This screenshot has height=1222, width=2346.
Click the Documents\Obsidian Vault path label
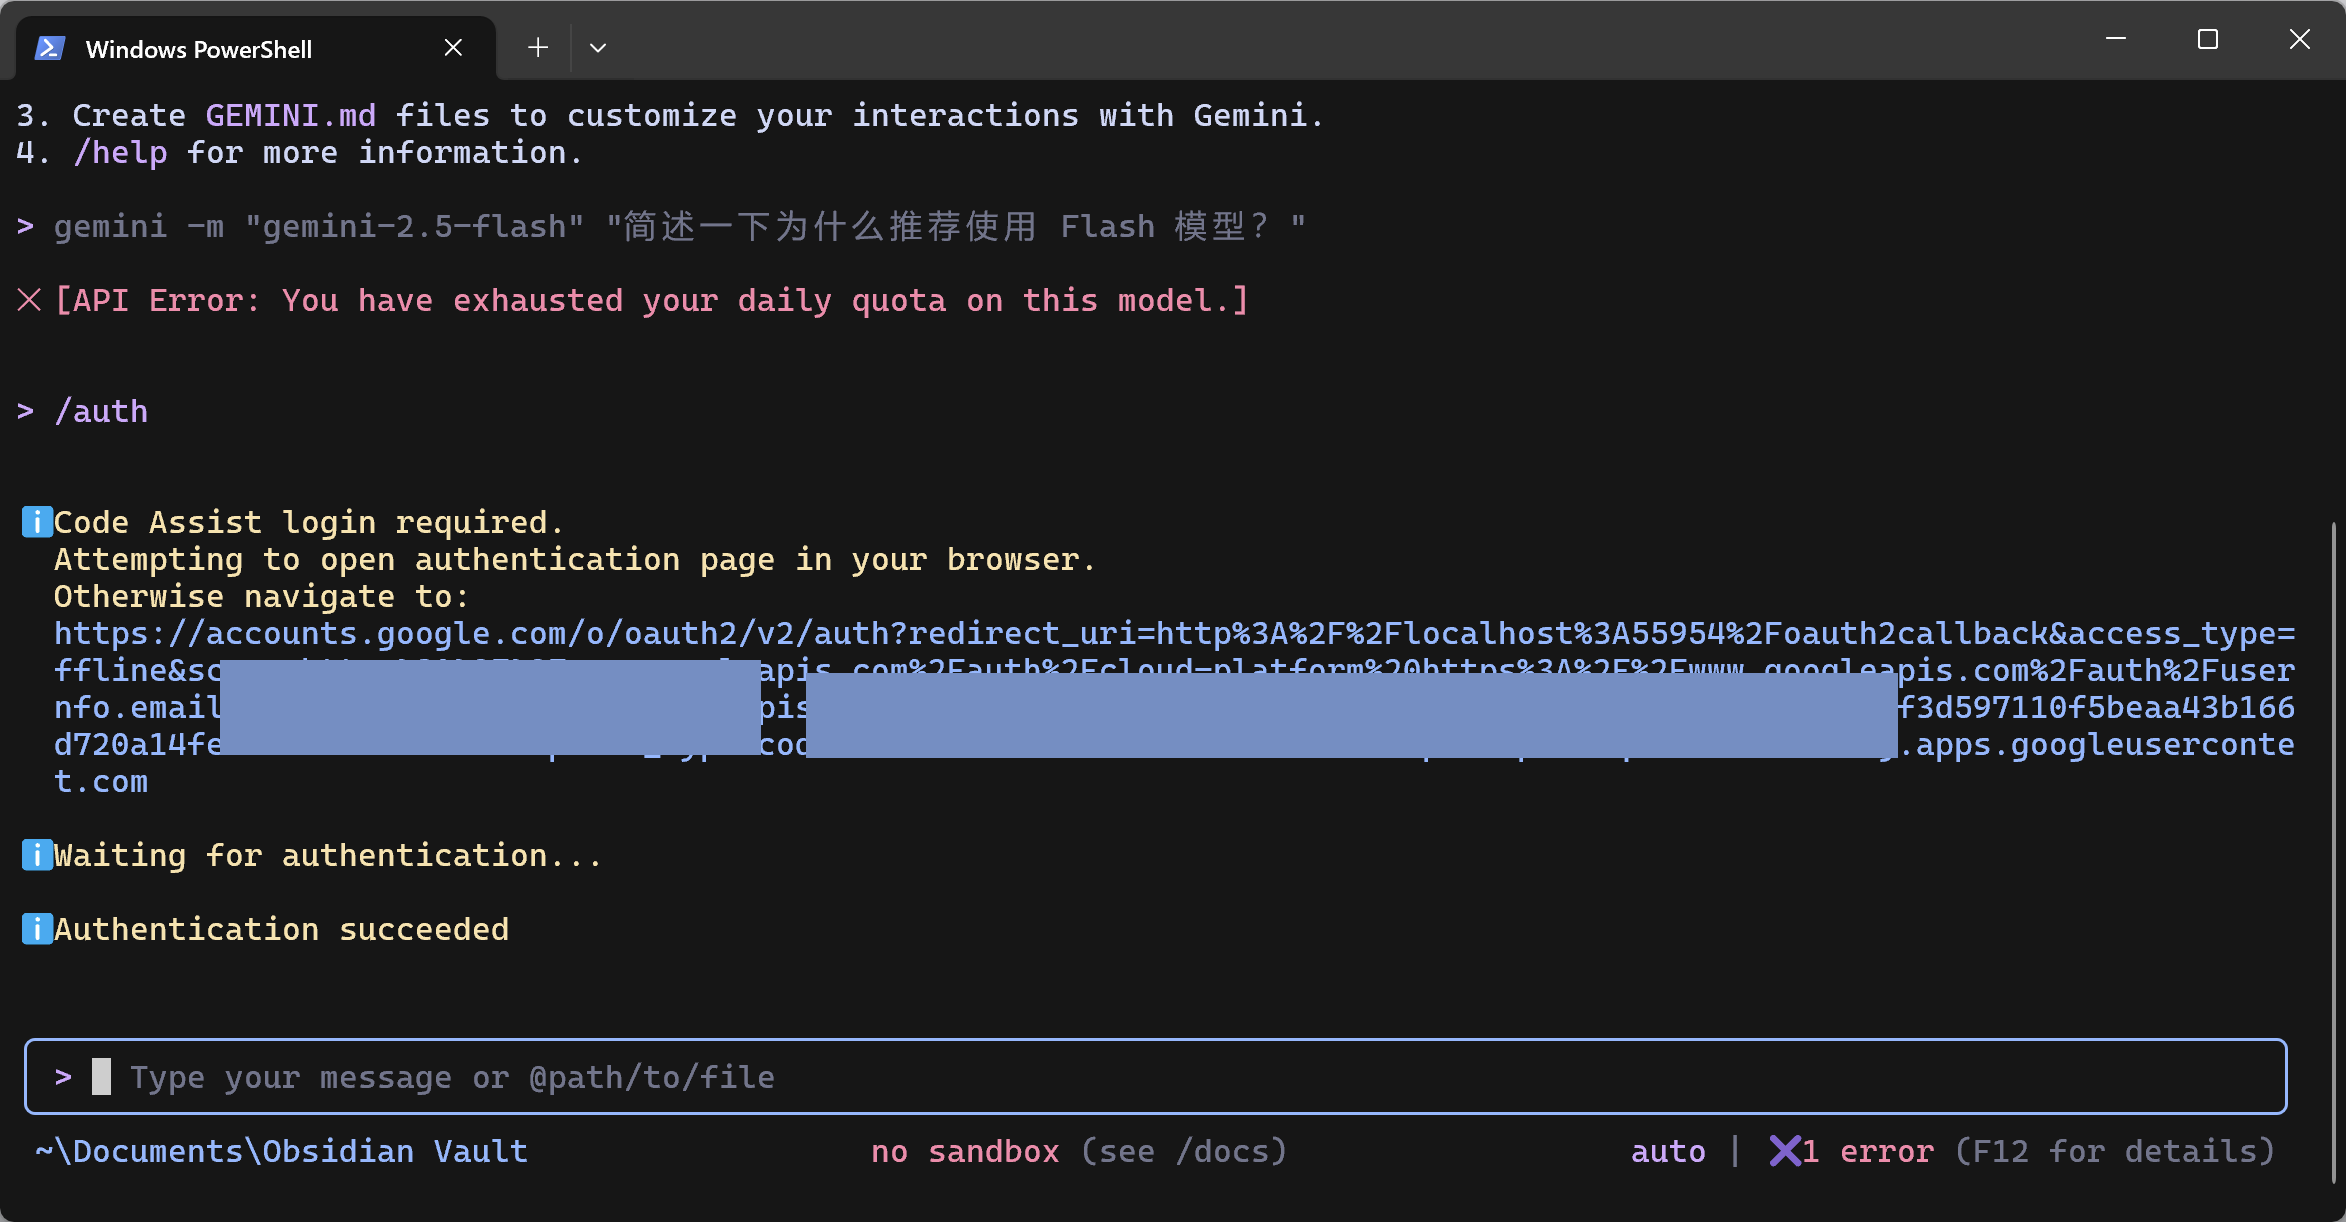[281, 1151]
